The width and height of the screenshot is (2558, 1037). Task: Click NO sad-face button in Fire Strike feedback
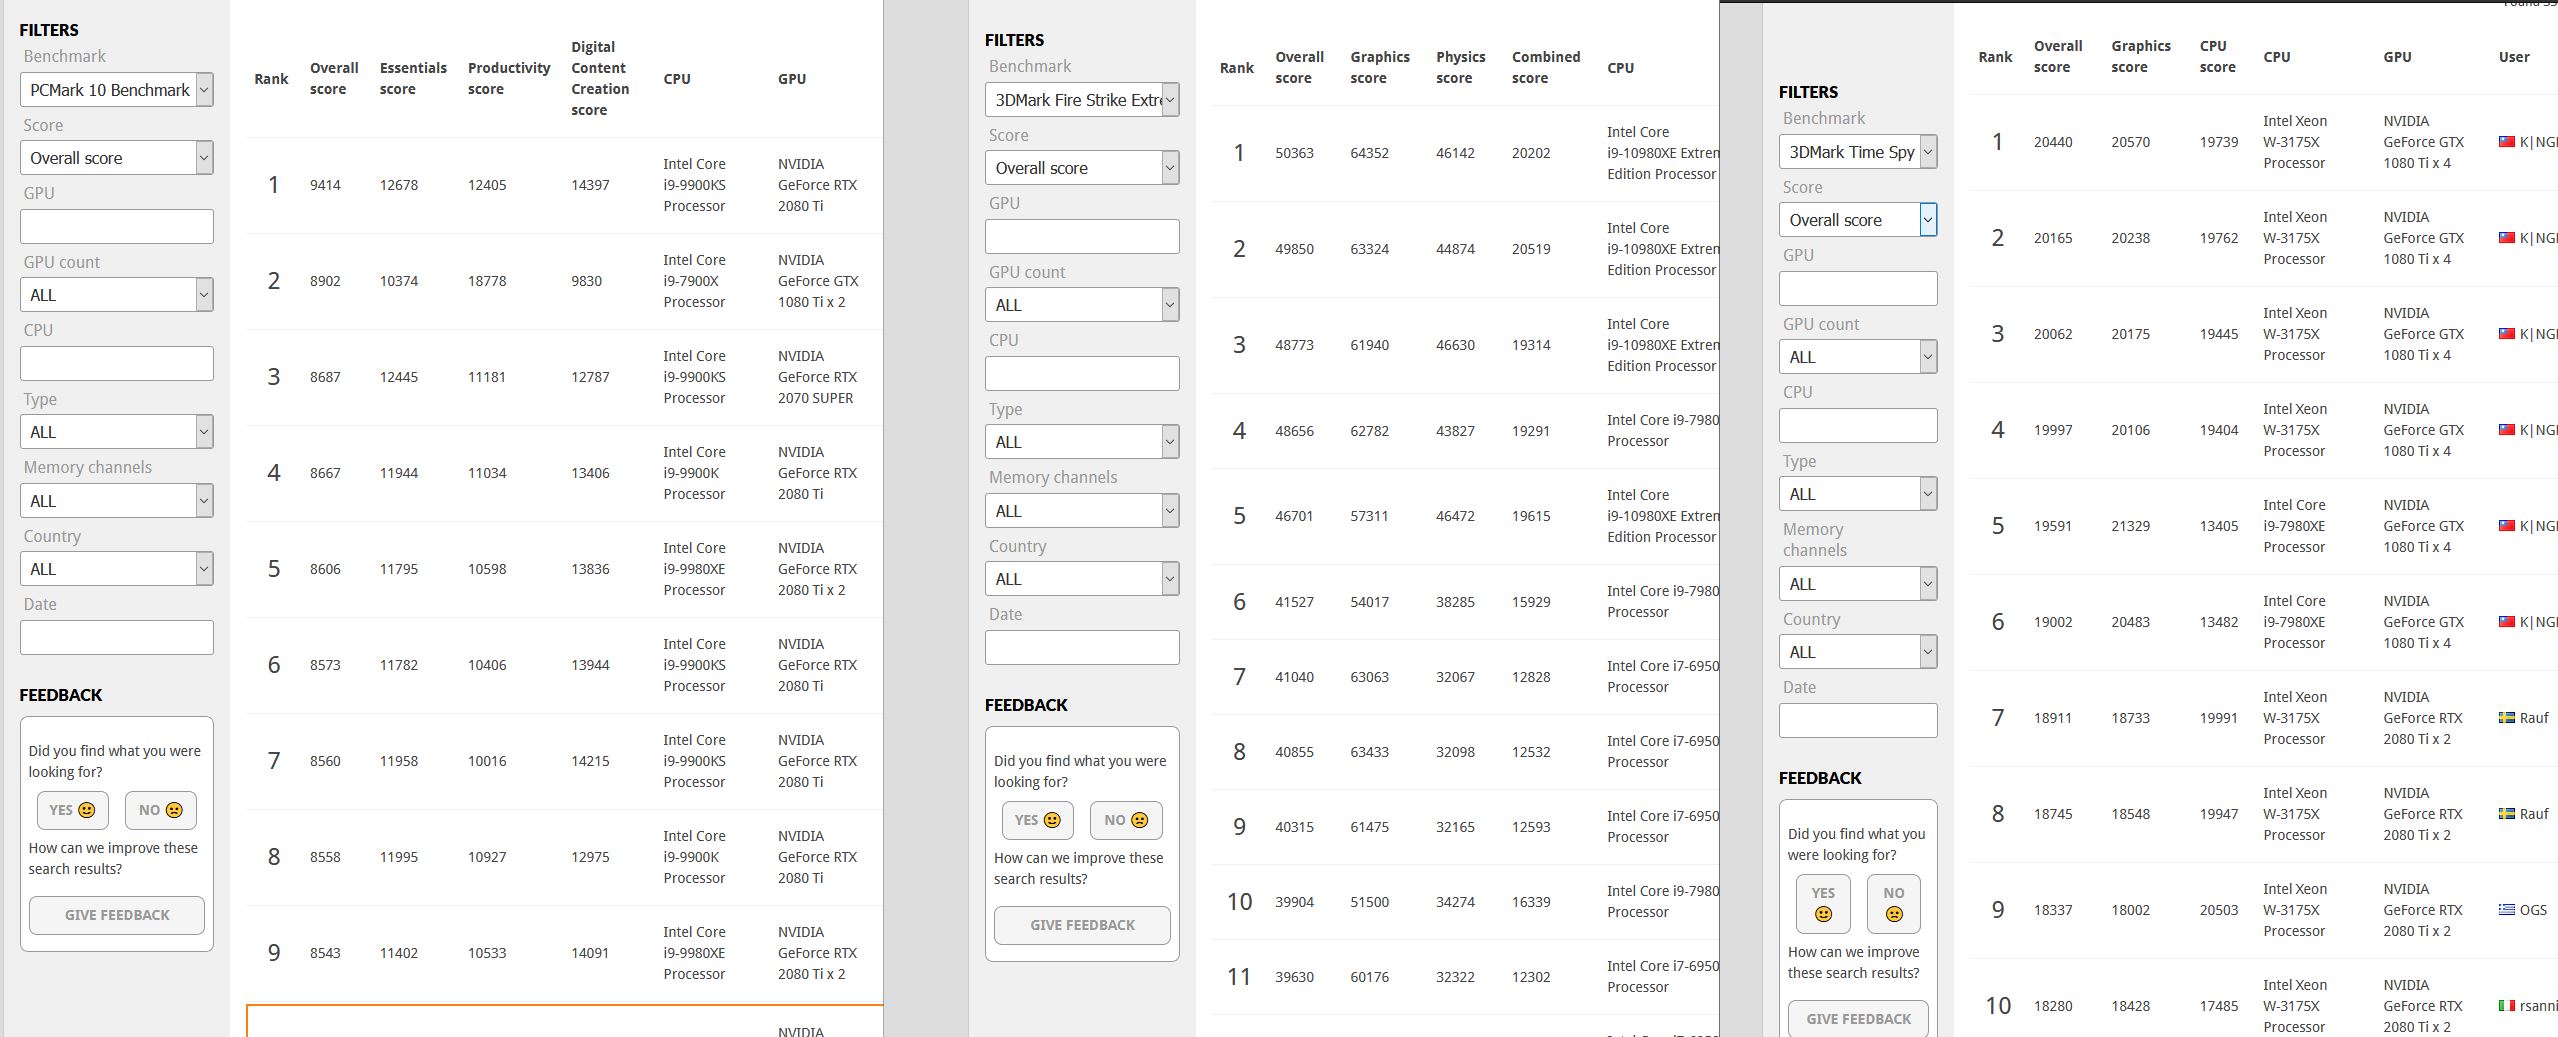[1126, 820]
